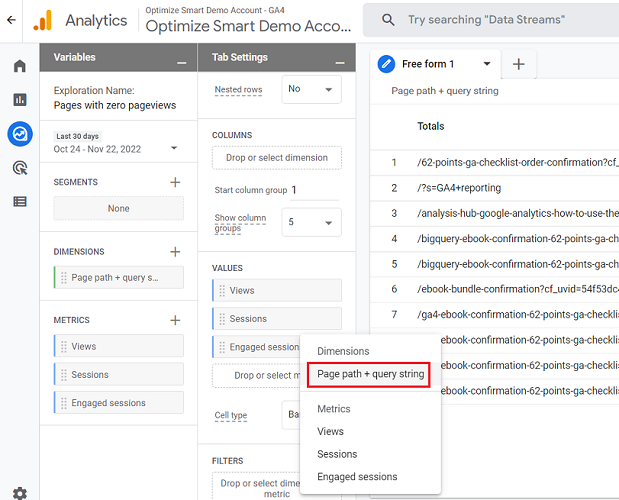Open Configure from the sidebar
Image resolution: width=619 pixels, height=500 pixels.
(20, 202)
